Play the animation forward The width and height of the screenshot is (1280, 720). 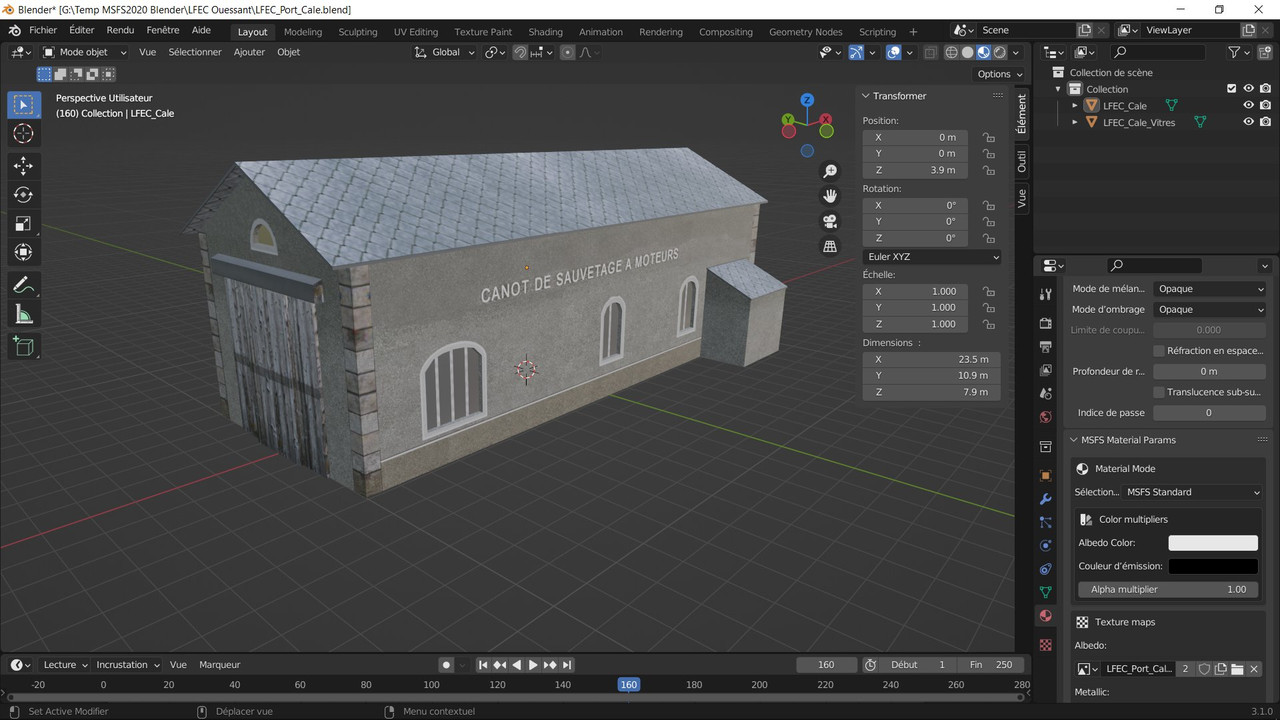point(533,665)
